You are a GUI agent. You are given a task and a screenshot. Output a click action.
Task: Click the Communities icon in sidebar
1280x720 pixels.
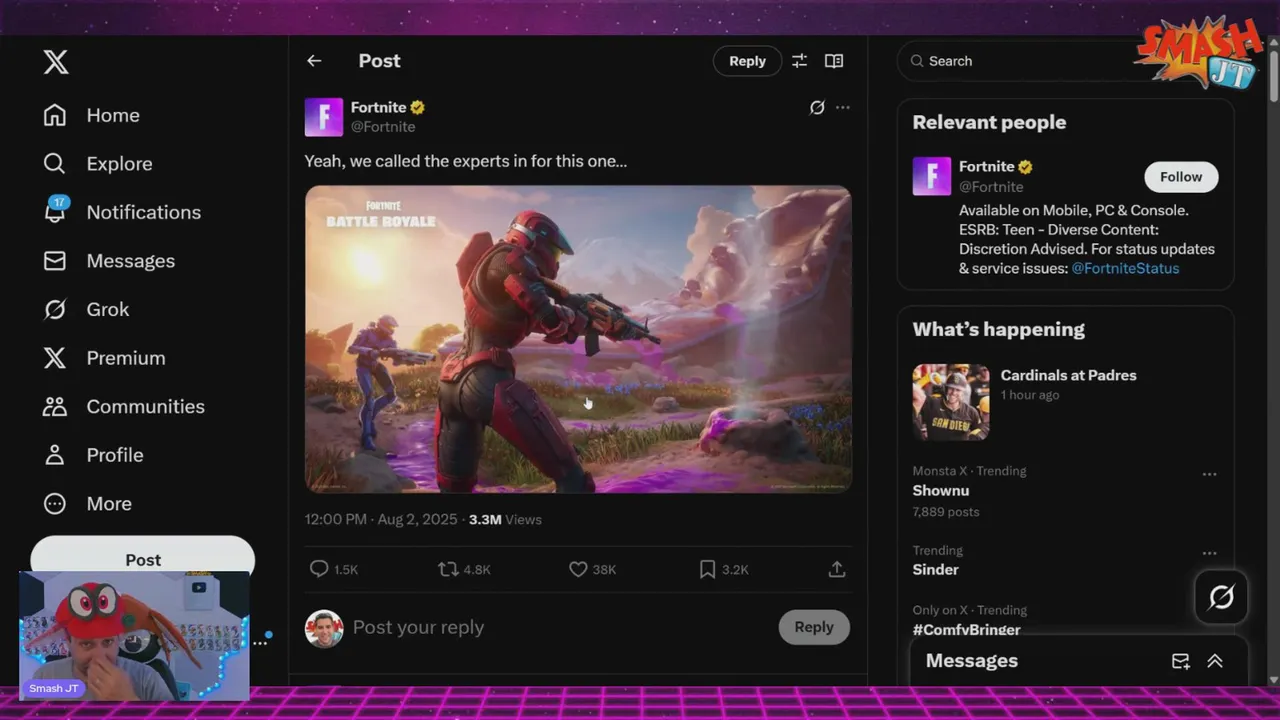point(55,406)
